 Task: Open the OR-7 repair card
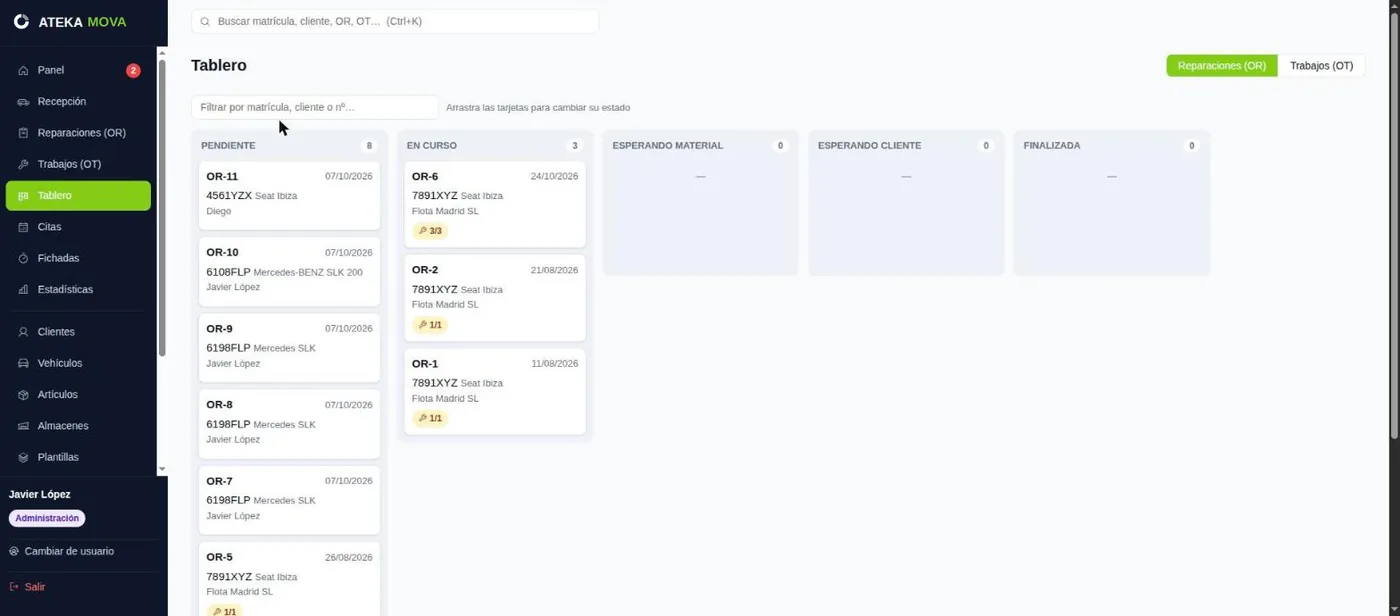coord(289,500)
